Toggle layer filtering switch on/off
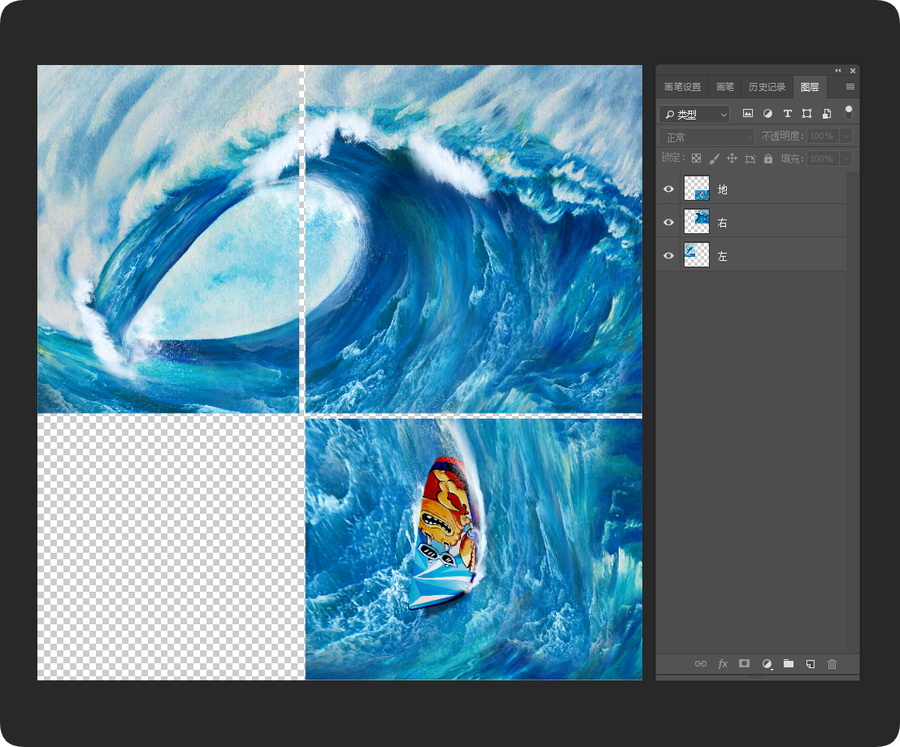 848,113
